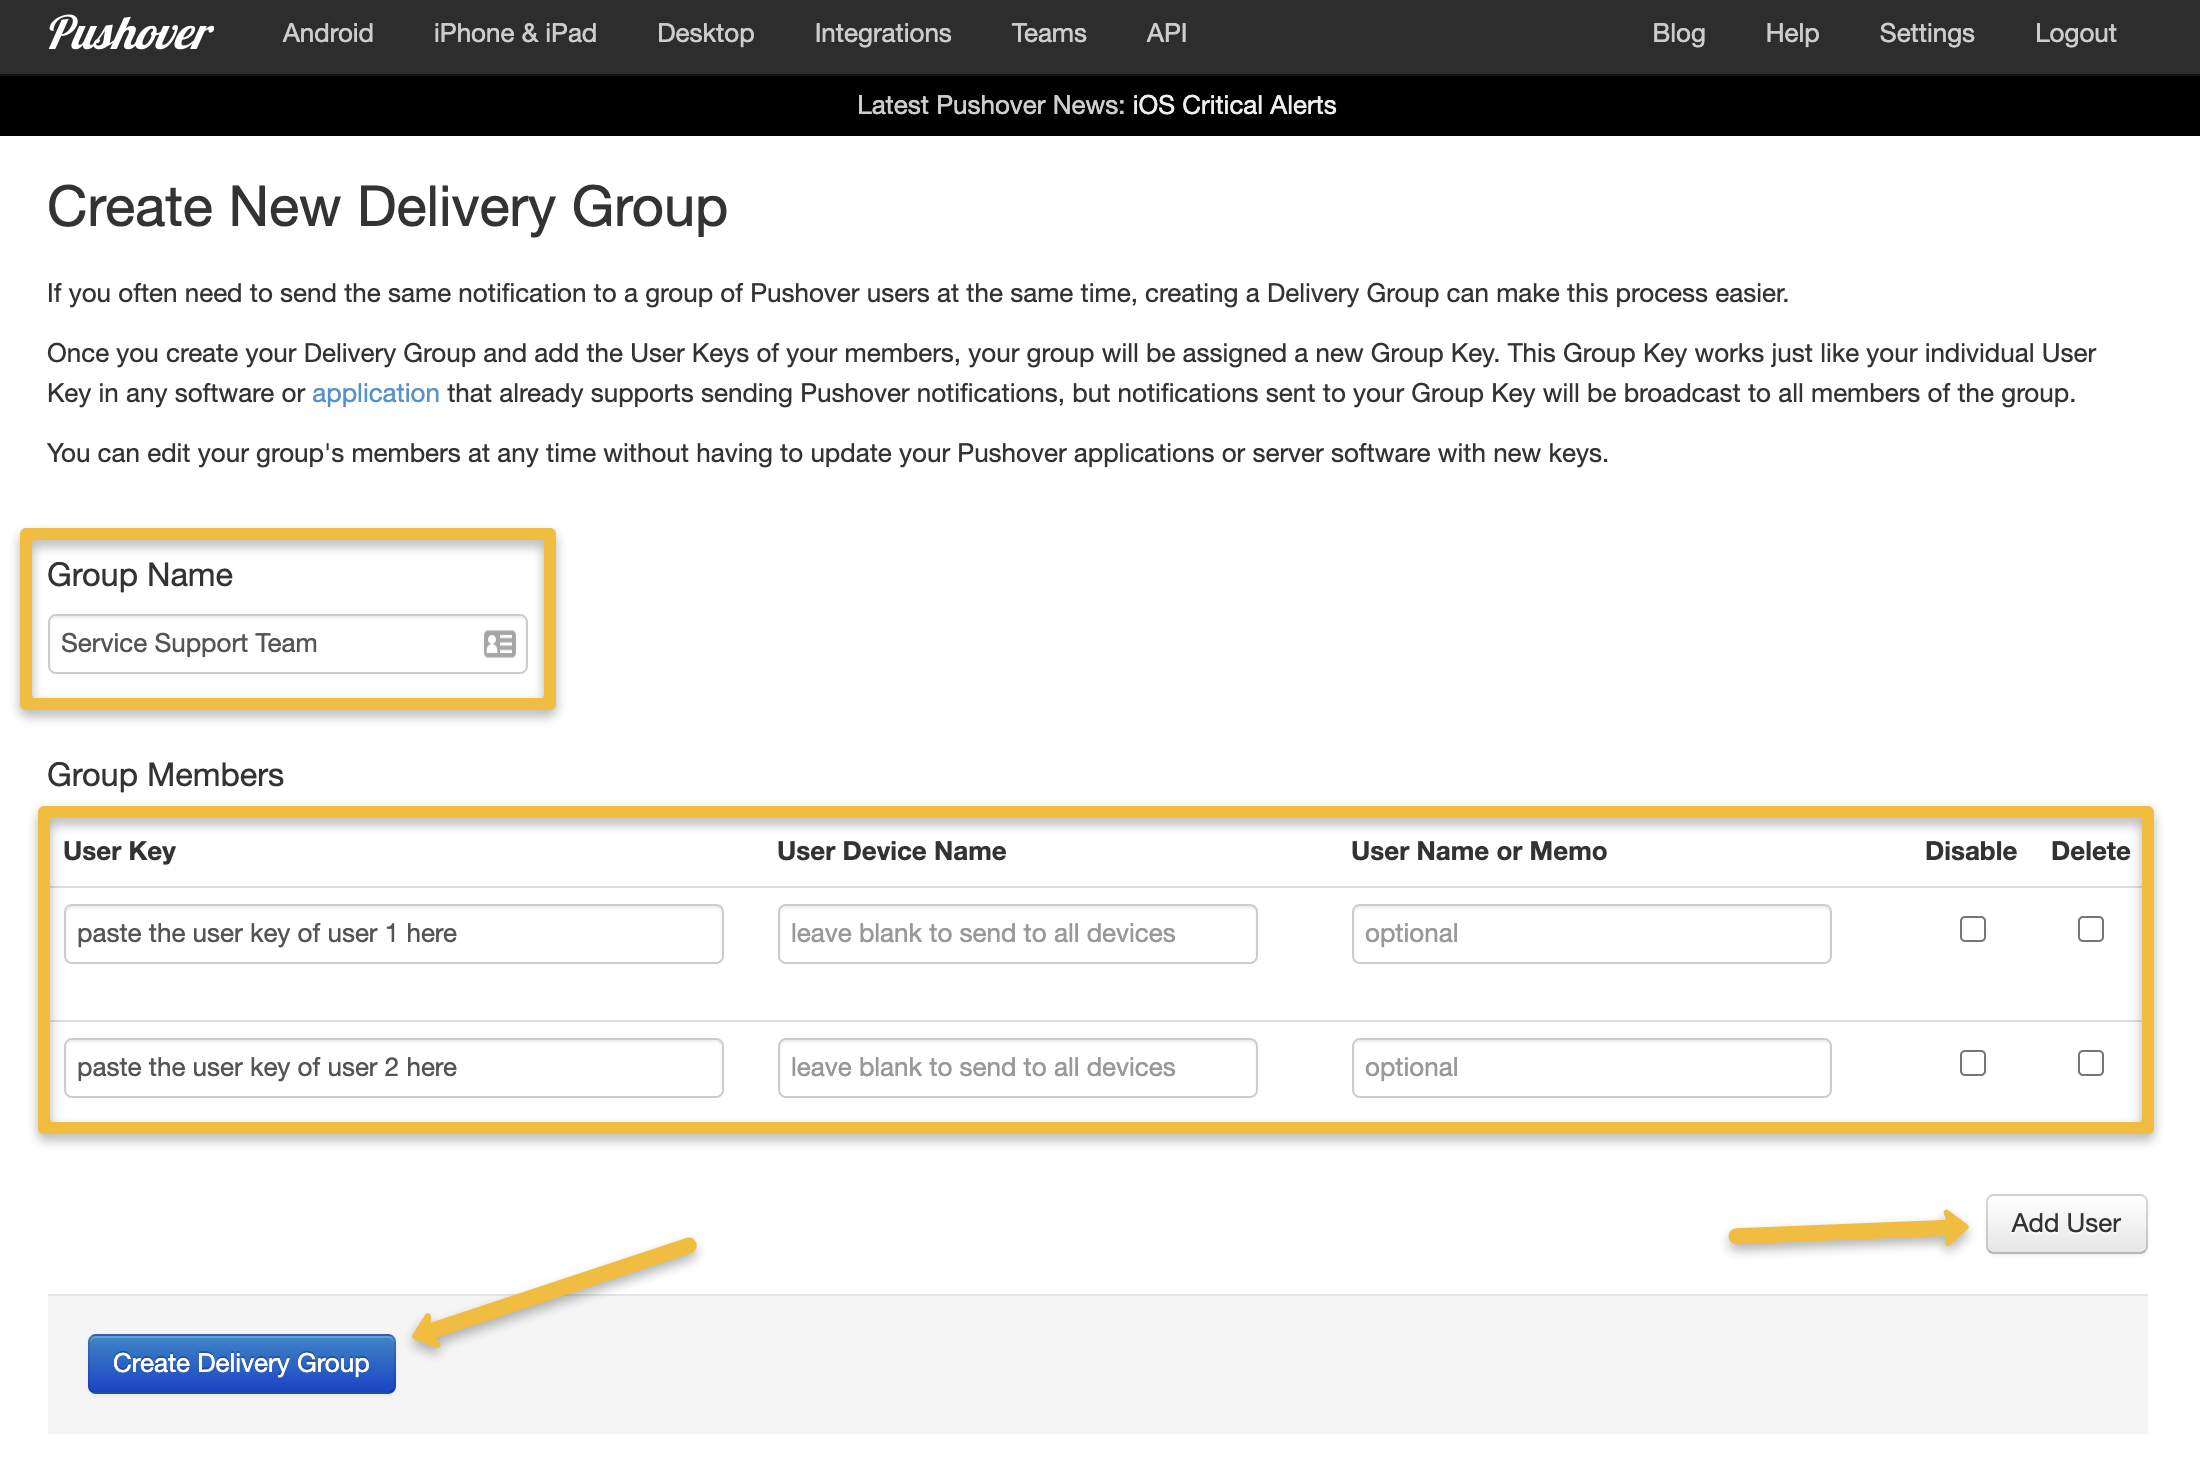The image size is (2200, 1476).
Task: Check Delete box for user 1 row
Action: point(2090,929)
